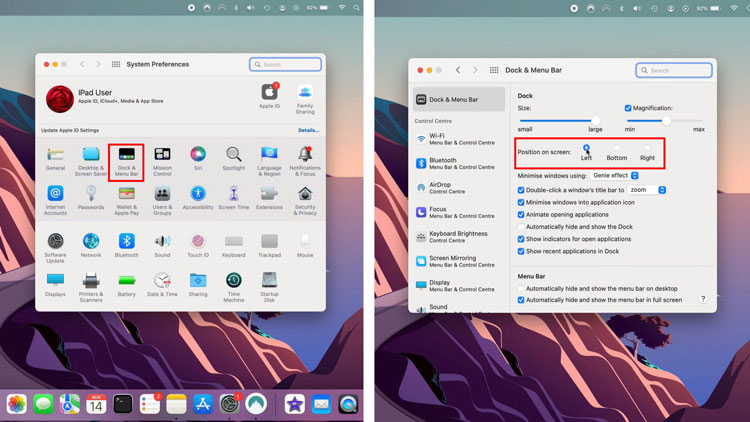Launch App Store from the Dock
The width and height of the screenshot is (750, 422).
pyautogui.click(x=203, y=404)
